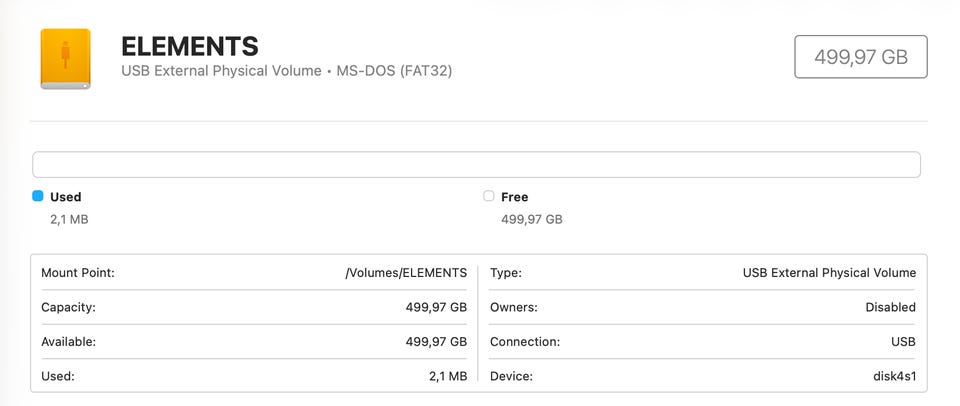Click the Disabled owners value

891,307
